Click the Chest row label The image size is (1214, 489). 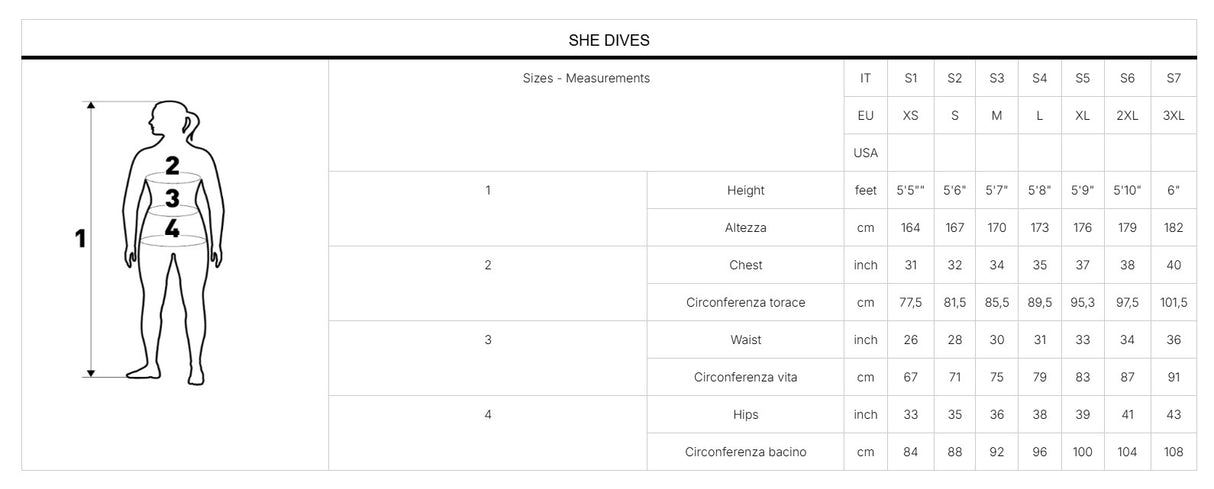pos(745,265)
